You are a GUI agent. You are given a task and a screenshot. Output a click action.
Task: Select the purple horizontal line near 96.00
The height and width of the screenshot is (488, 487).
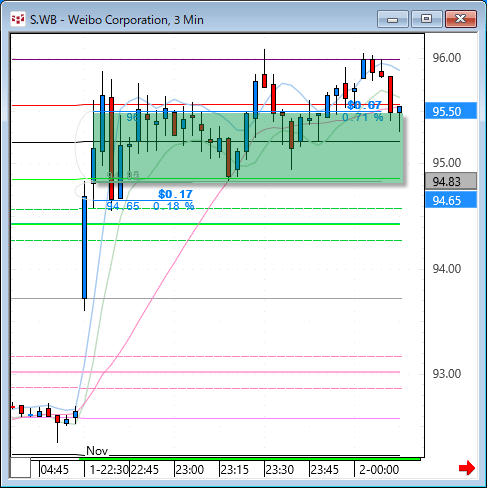tap(206, 59)
